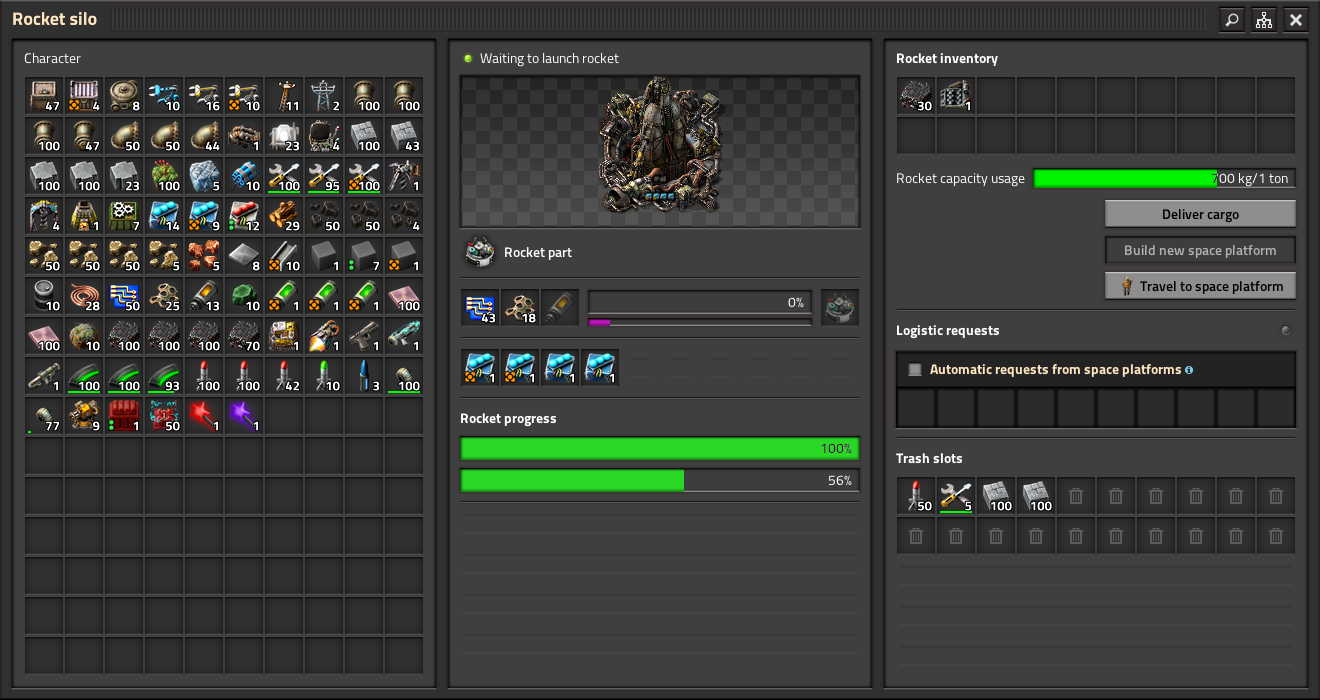Open the logistic network icon button
The width and height of the screenshot is (1320, 700).
1264,19
